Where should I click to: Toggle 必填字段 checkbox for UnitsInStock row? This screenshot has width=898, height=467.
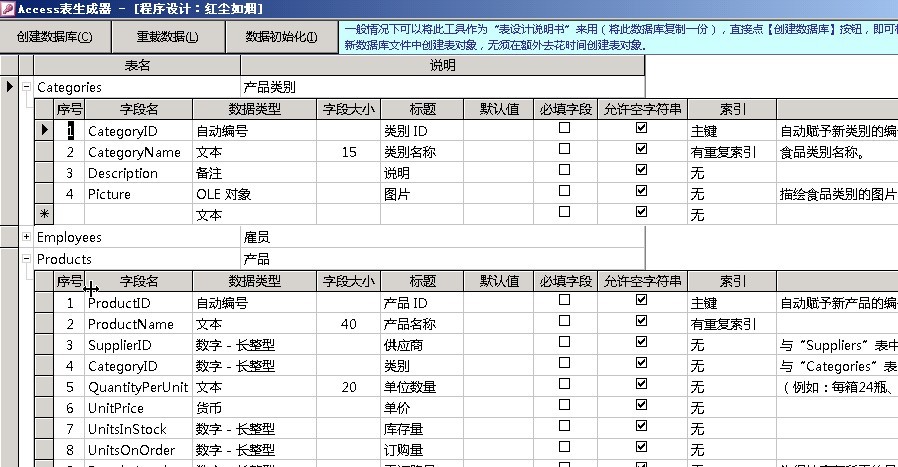click(x=564, y=426)
